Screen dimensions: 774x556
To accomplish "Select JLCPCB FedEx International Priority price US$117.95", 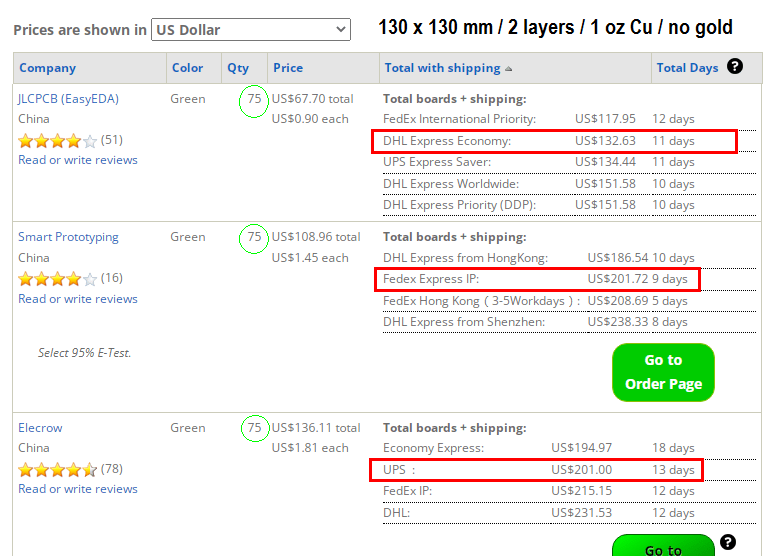I will (605, 119).
